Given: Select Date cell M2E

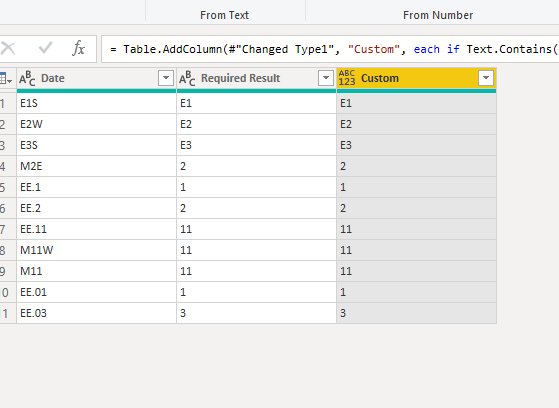Looking at the screenshot, I should coord(96,166).
